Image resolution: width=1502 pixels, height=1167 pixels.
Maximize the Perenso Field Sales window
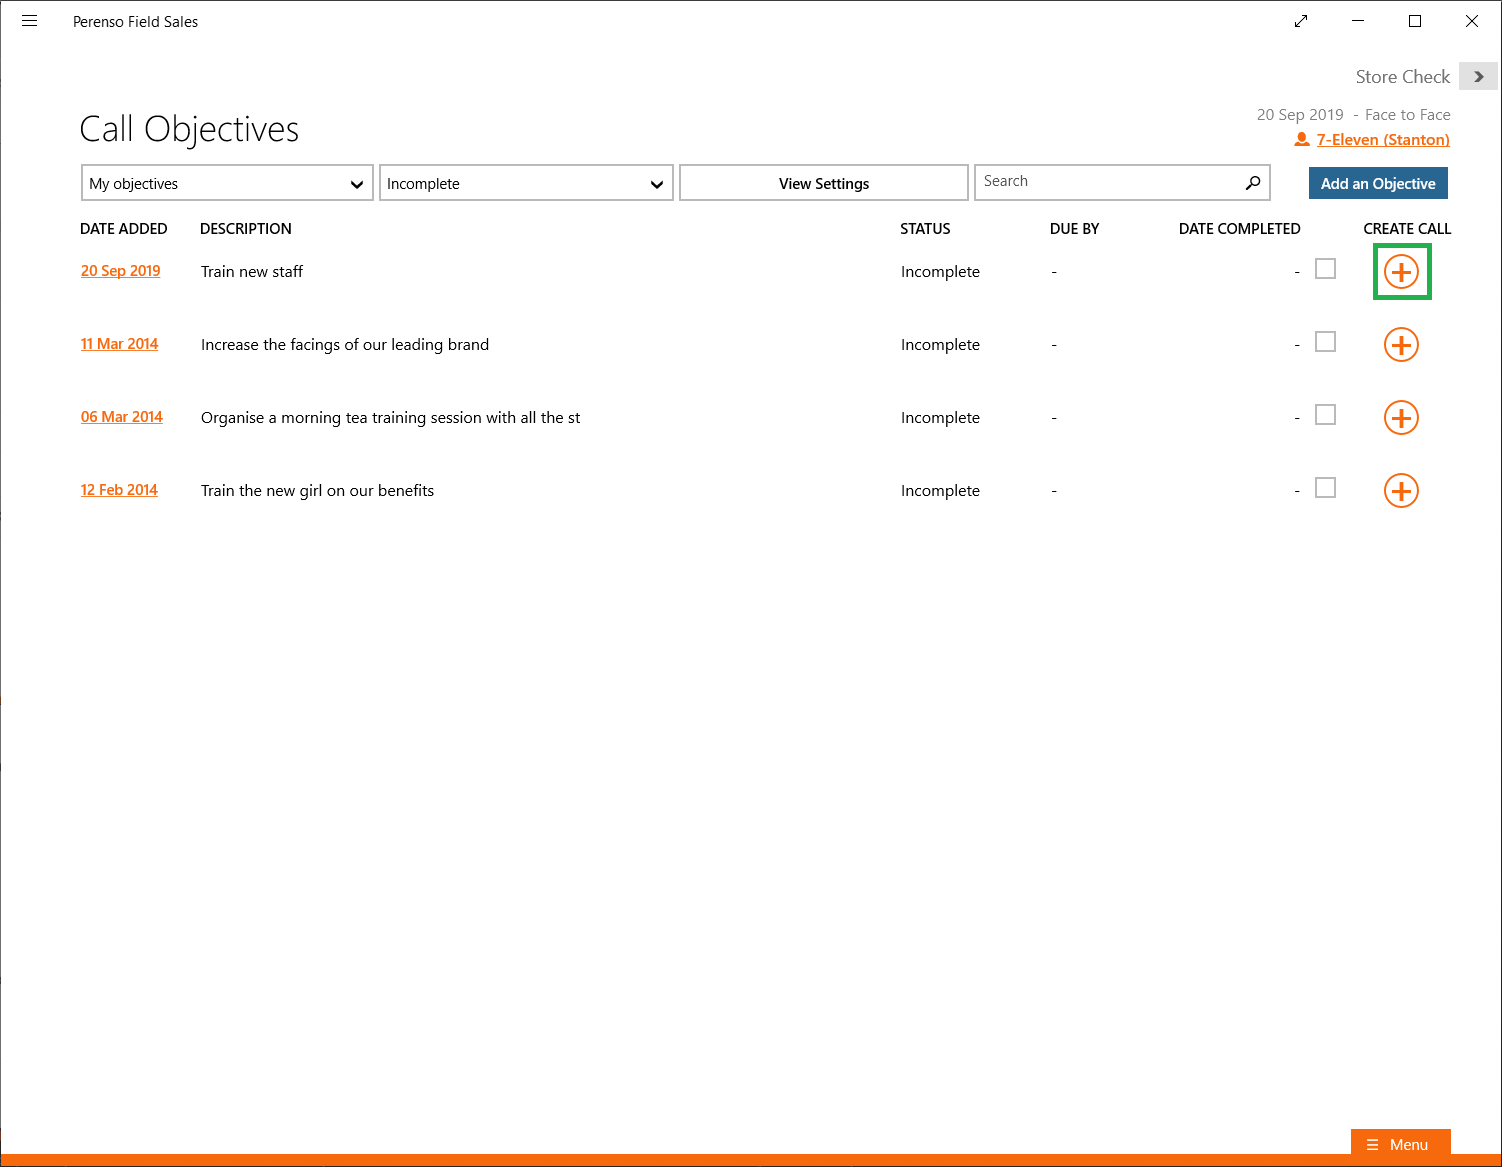tap(1415, 21)
